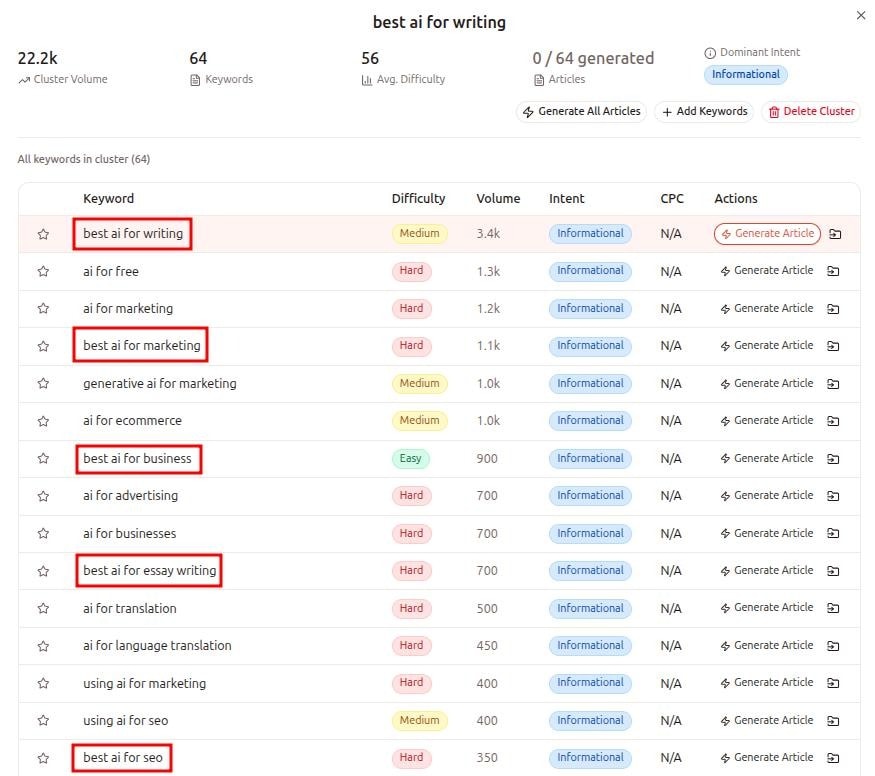Generate Article for 'best ai for marketing'

tap(767, 346)
